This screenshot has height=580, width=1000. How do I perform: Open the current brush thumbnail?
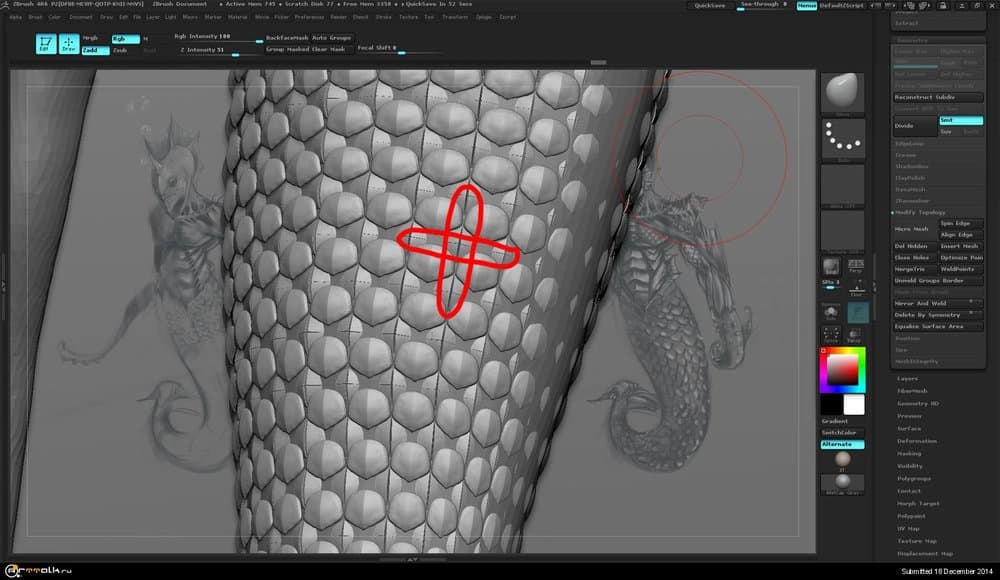pos(842,92)
